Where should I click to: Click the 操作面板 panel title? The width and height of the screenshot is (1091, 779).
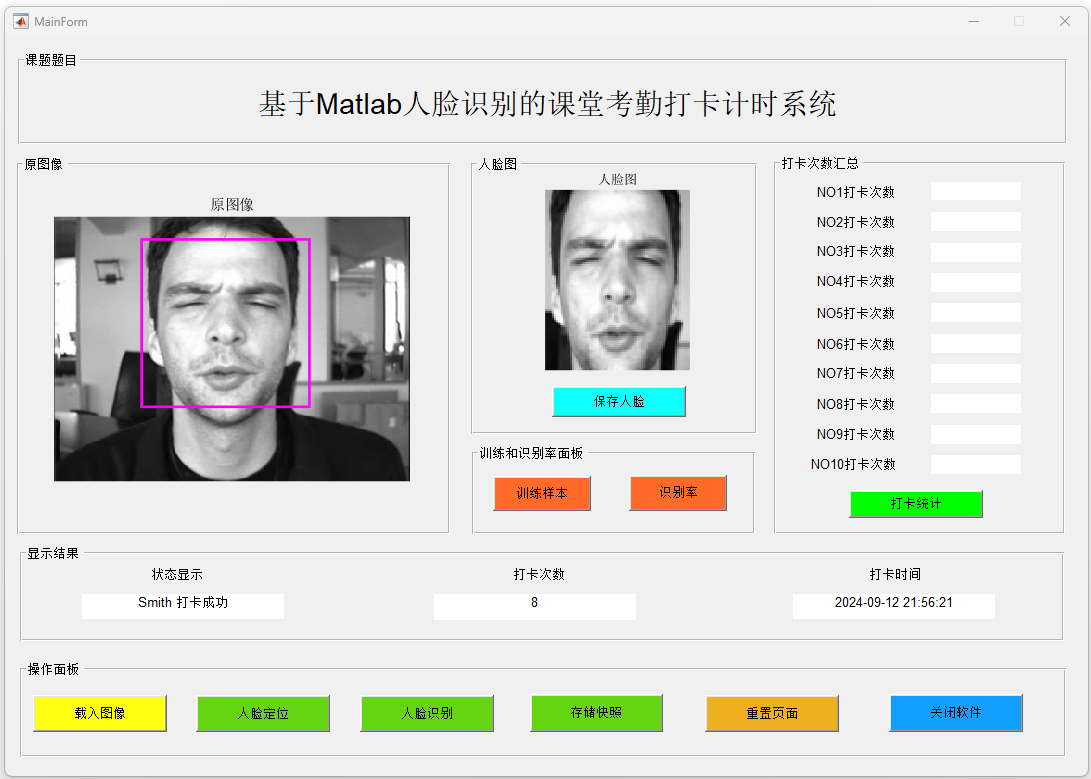tap(53, 669)
